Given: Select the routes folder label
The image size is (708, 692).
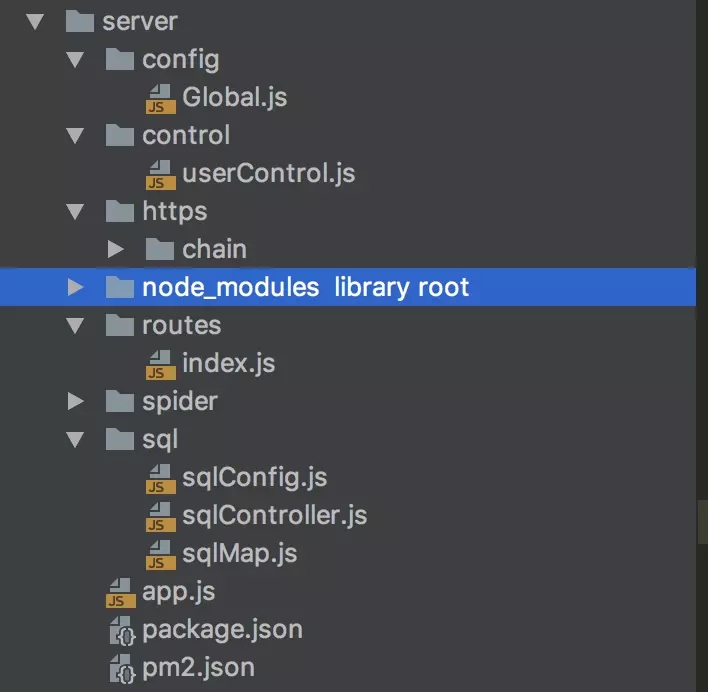Looking at the screenshot, I should coord(182,325).
